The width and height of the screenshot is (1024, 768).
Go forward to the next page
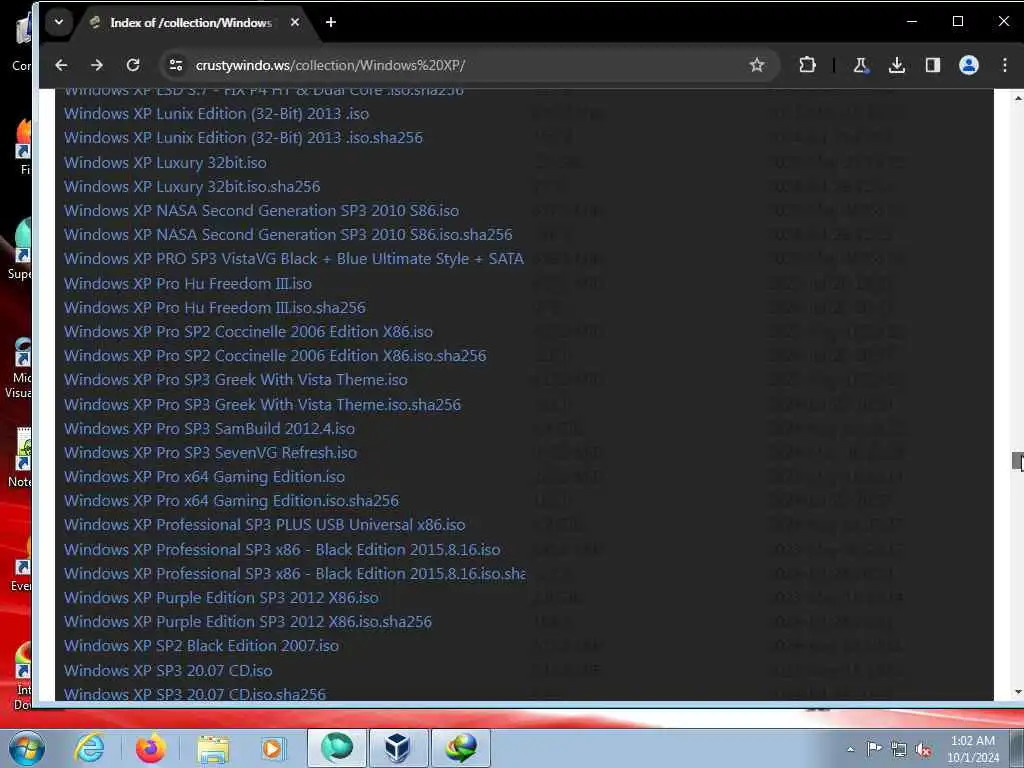pos(97,65)
